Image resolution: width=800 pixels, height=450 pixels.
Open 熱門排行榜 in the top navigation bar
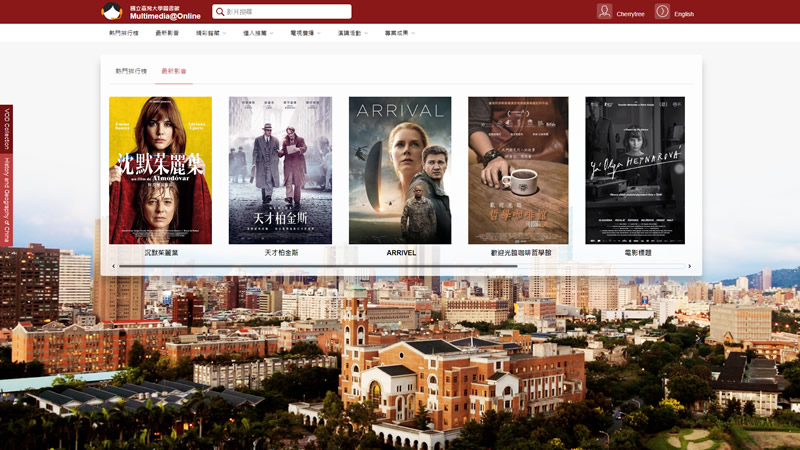click(123, 33)
